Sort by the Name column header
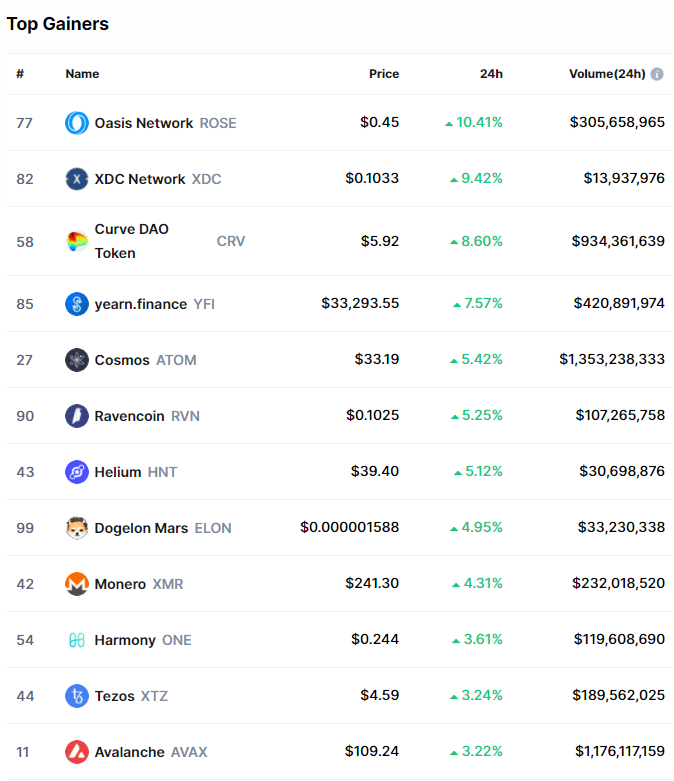Screen dimensions: 674x781 click(x=82, y=74)
